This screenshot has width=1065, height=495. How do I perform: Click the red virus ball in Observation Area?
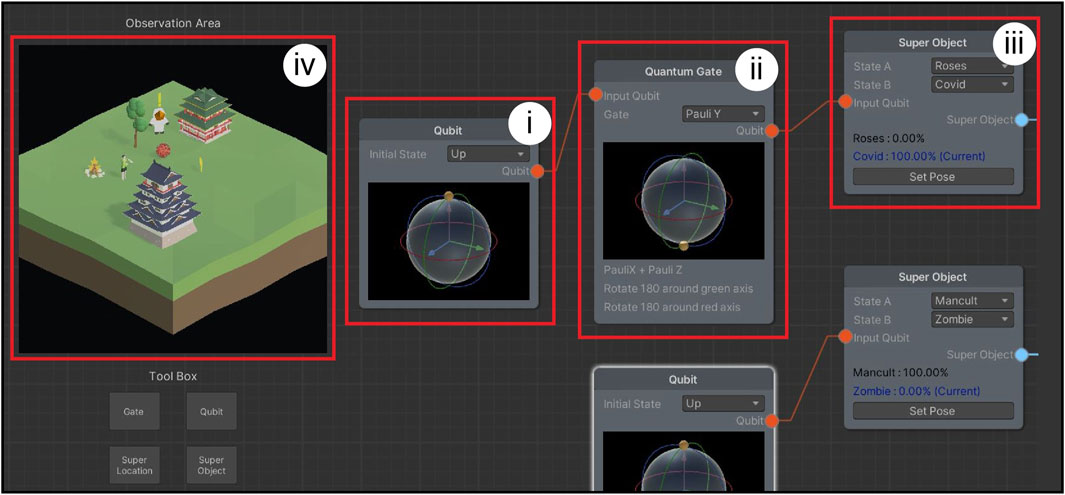tap(163, 150)
